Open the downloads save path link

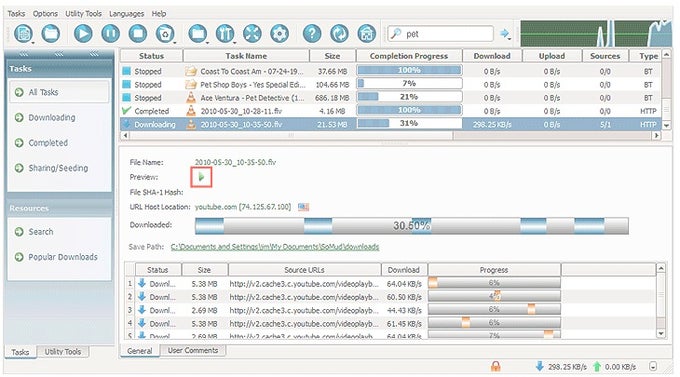point(275,247)
